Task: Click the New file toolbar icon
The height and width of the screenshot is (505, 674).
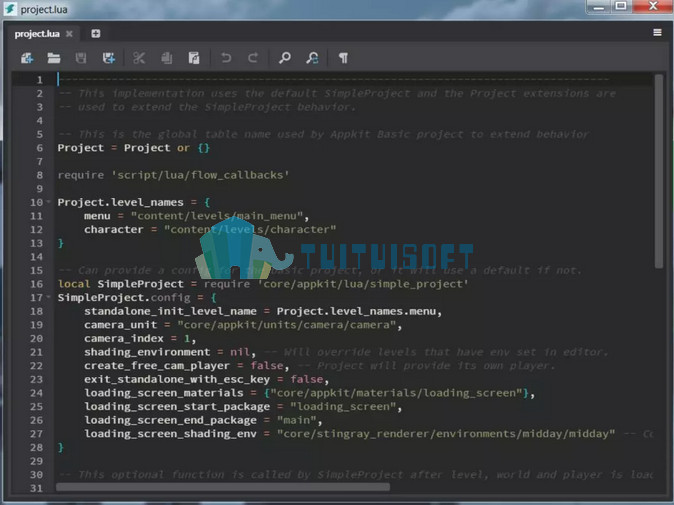Action: [x=27, y=58]
